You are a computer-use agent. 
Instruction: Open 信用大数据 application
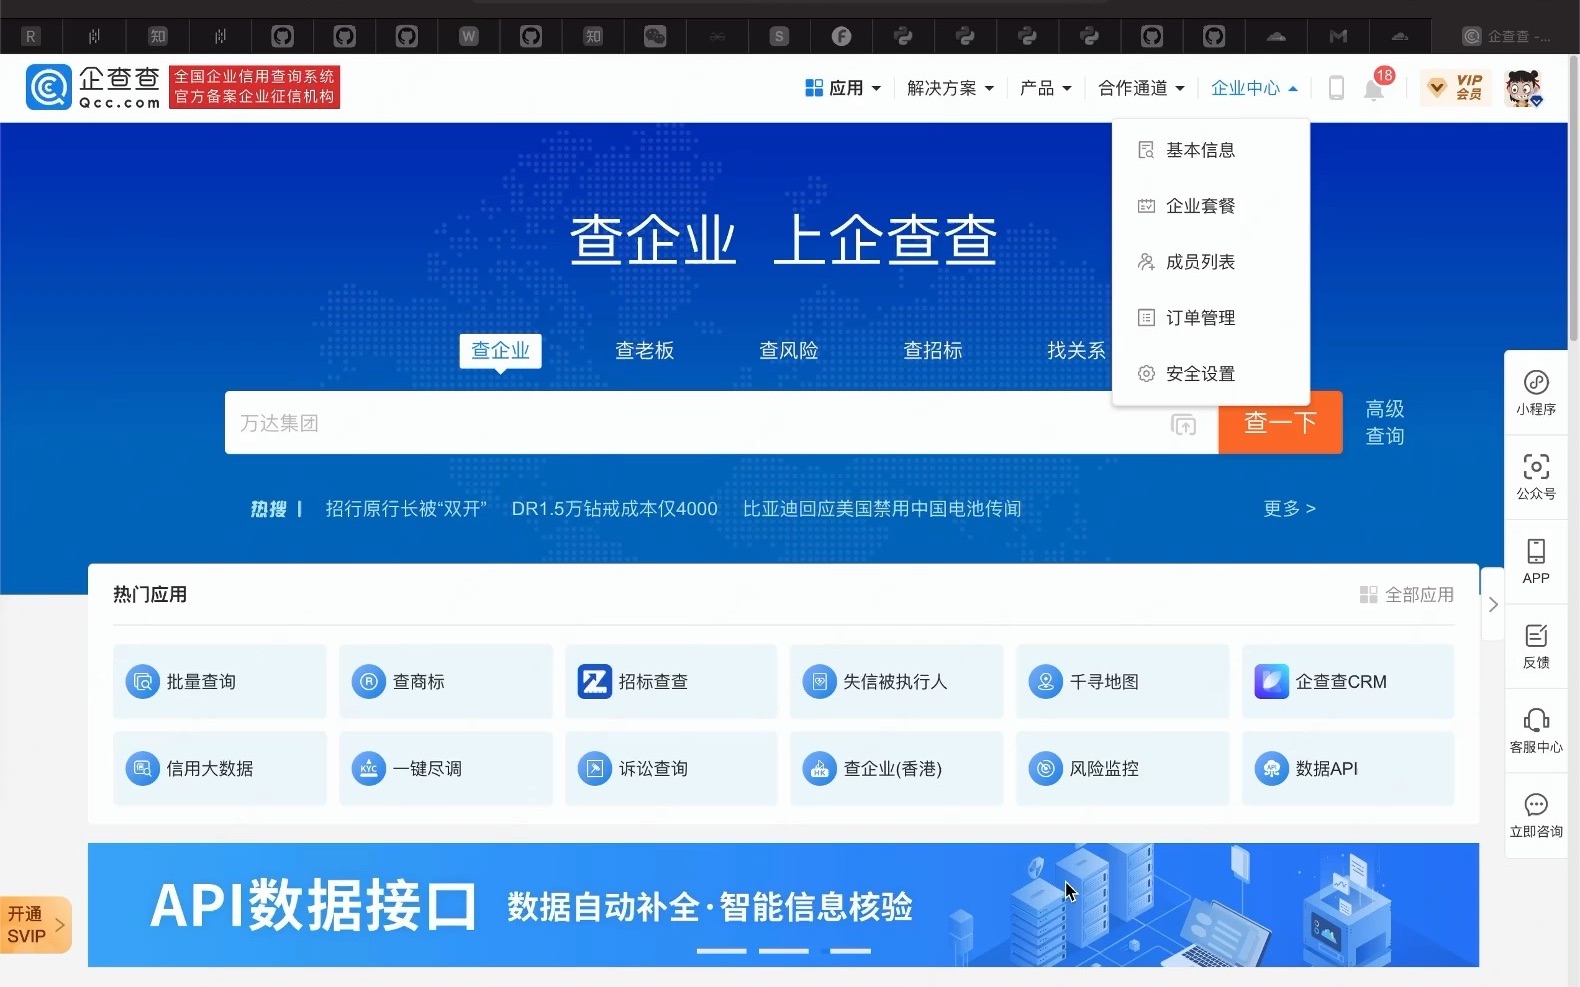(219, 768)
